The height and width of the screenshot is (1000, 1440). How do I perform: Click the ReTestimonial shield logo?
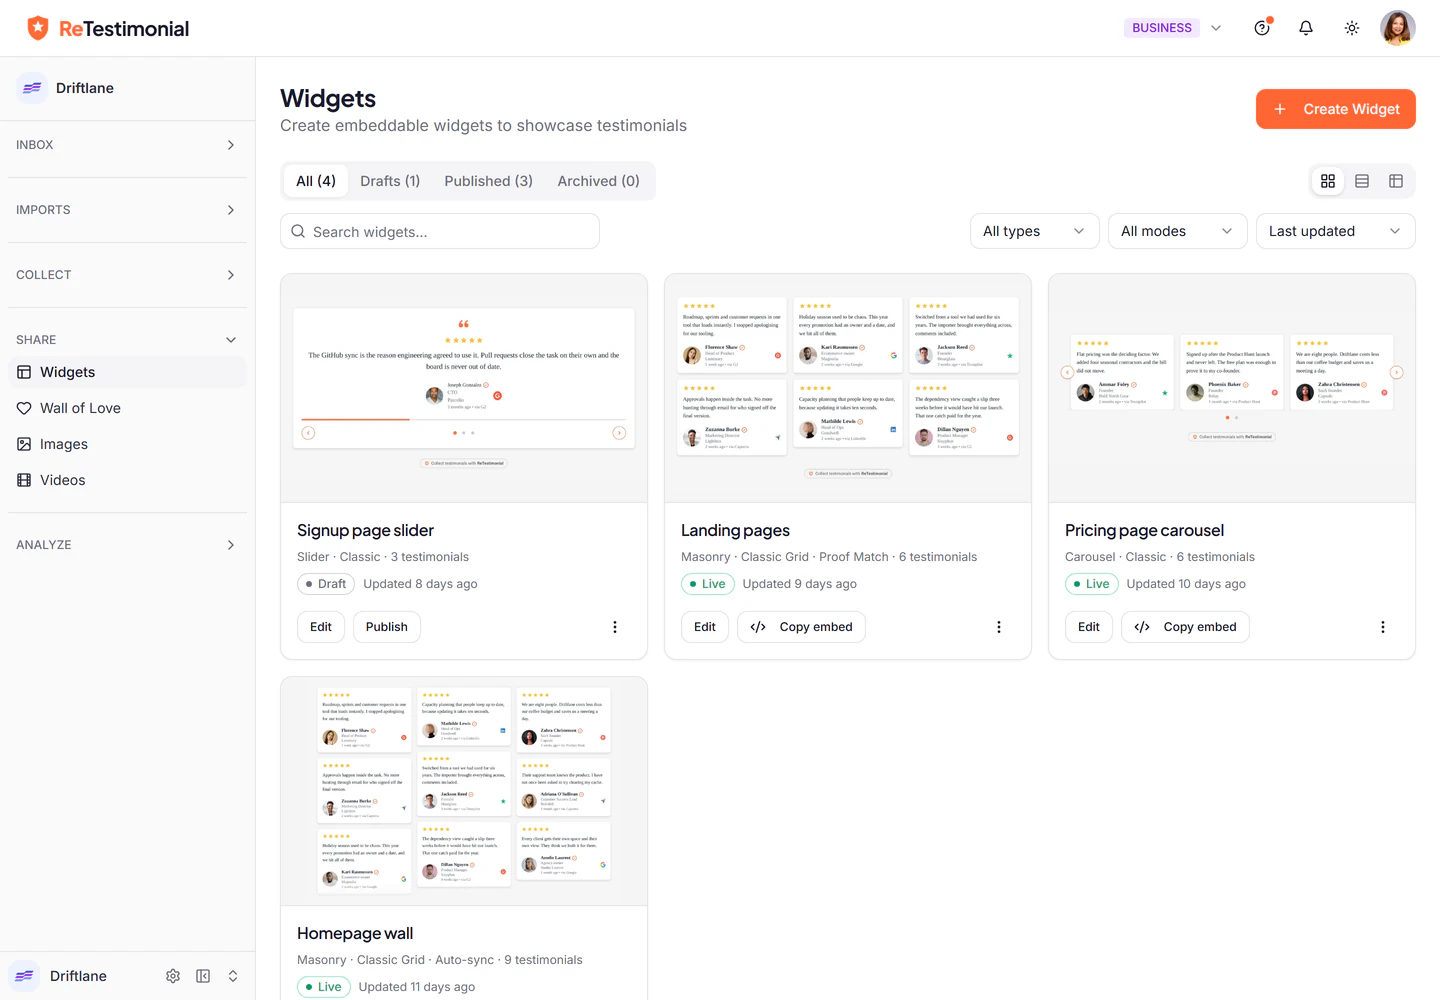pyautogui.click(x=38, y=28)
